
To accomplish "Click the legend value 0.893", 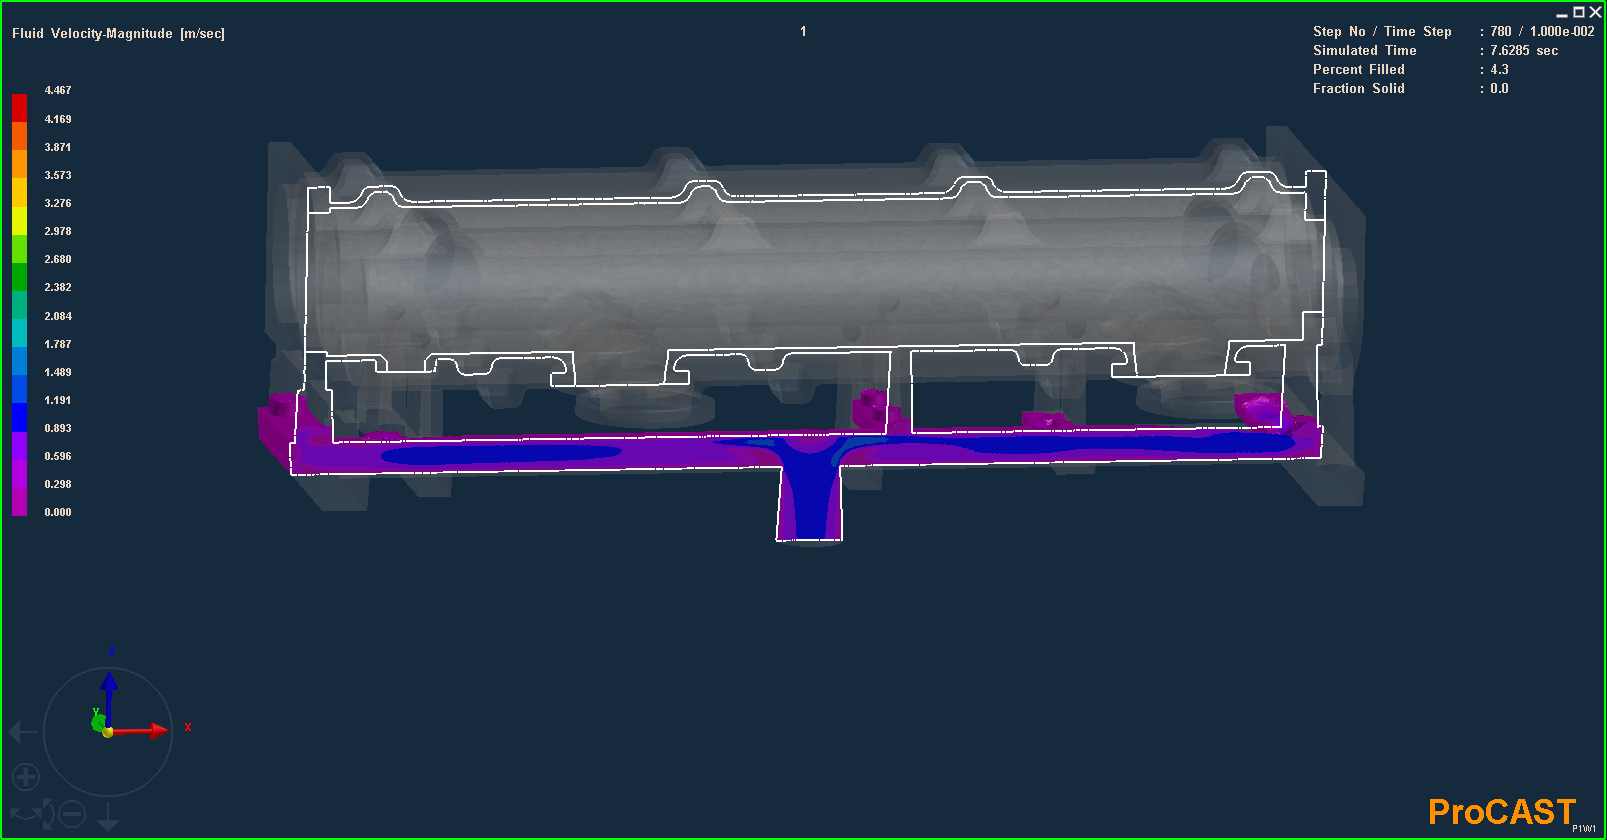I will [58, 428].
